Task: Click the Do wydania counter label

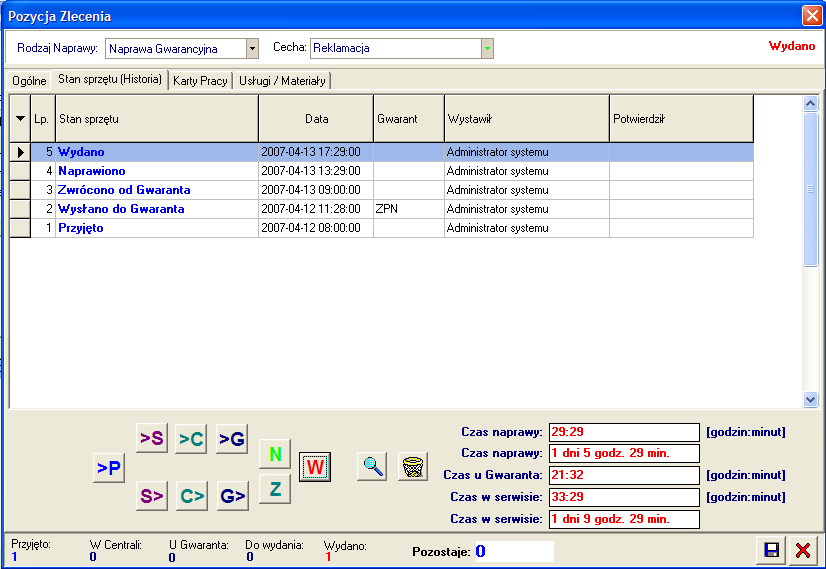Action: [274, 545]
